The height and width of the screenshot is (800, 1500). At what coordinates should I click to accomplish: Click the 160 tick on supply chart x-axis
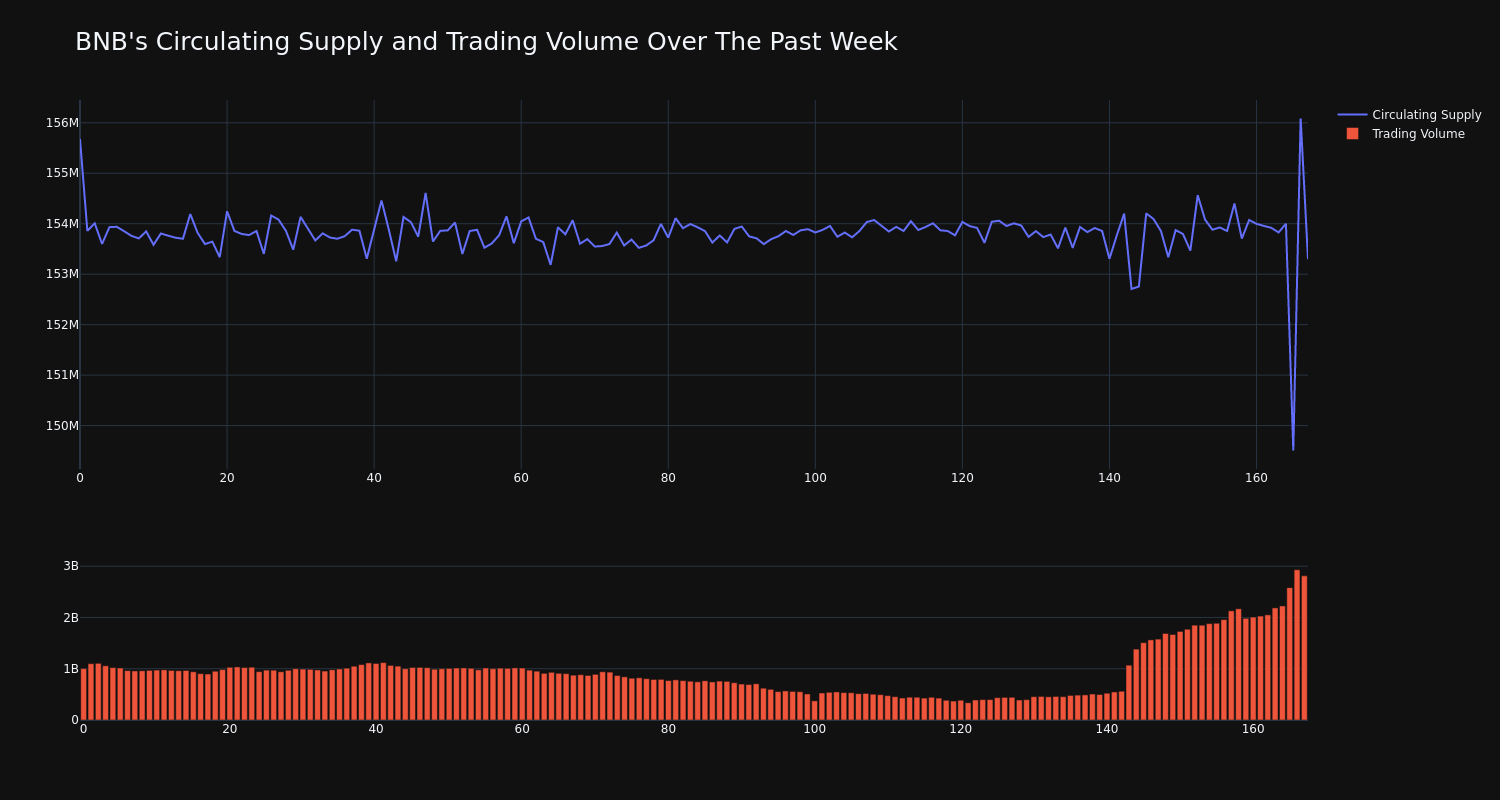(1256, 478)
